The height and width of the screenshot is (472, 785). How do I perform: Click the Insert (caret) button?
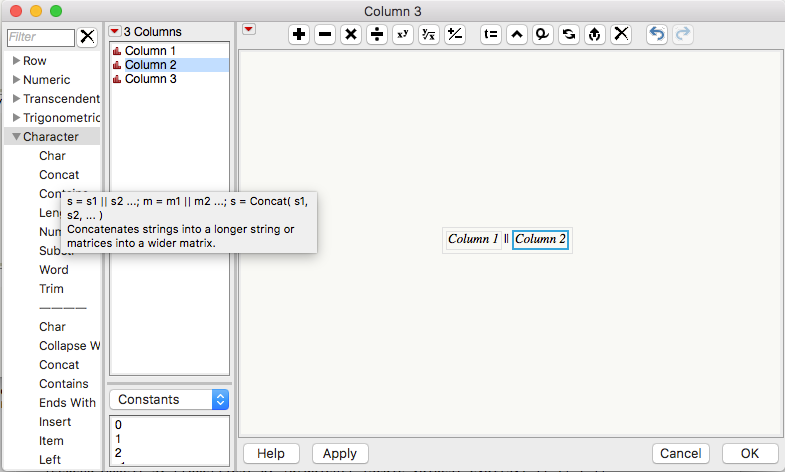(x=517, y=35)
